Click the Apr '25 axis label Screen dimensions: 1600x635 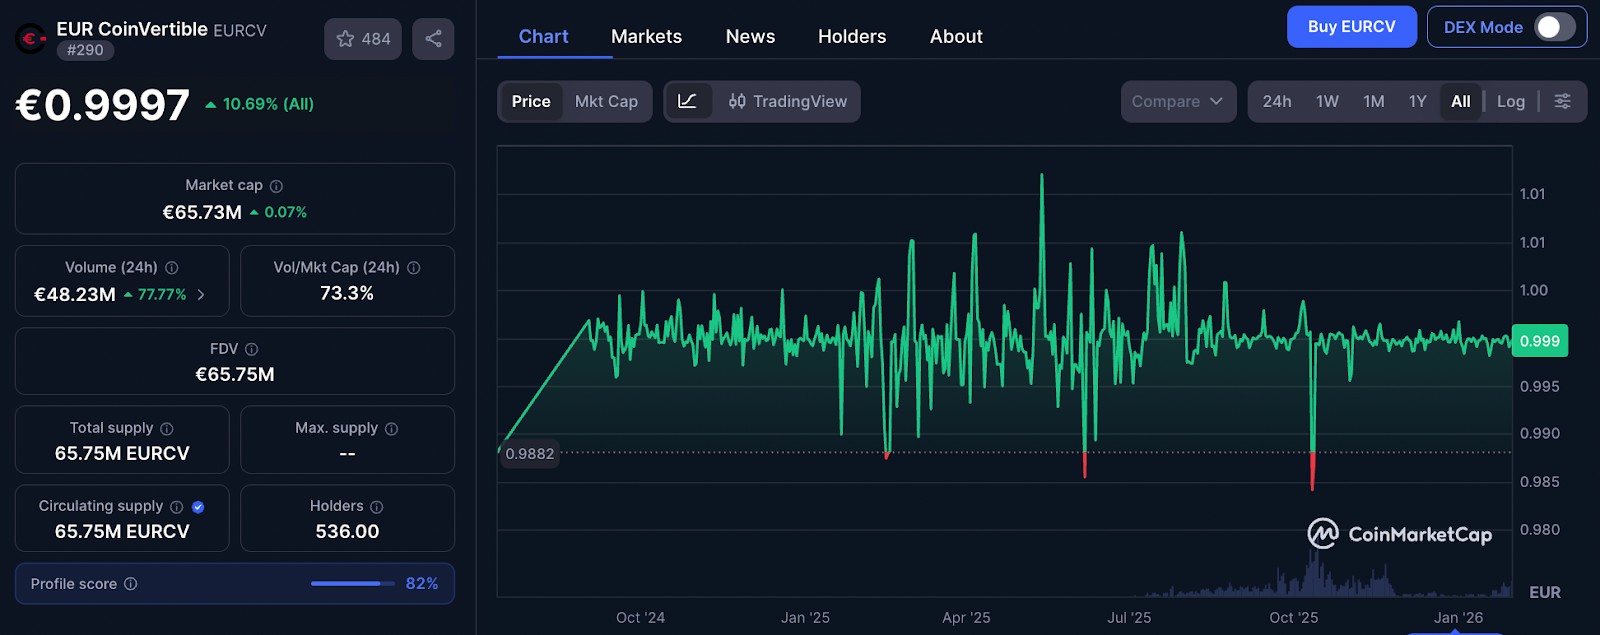click(966, 618)
